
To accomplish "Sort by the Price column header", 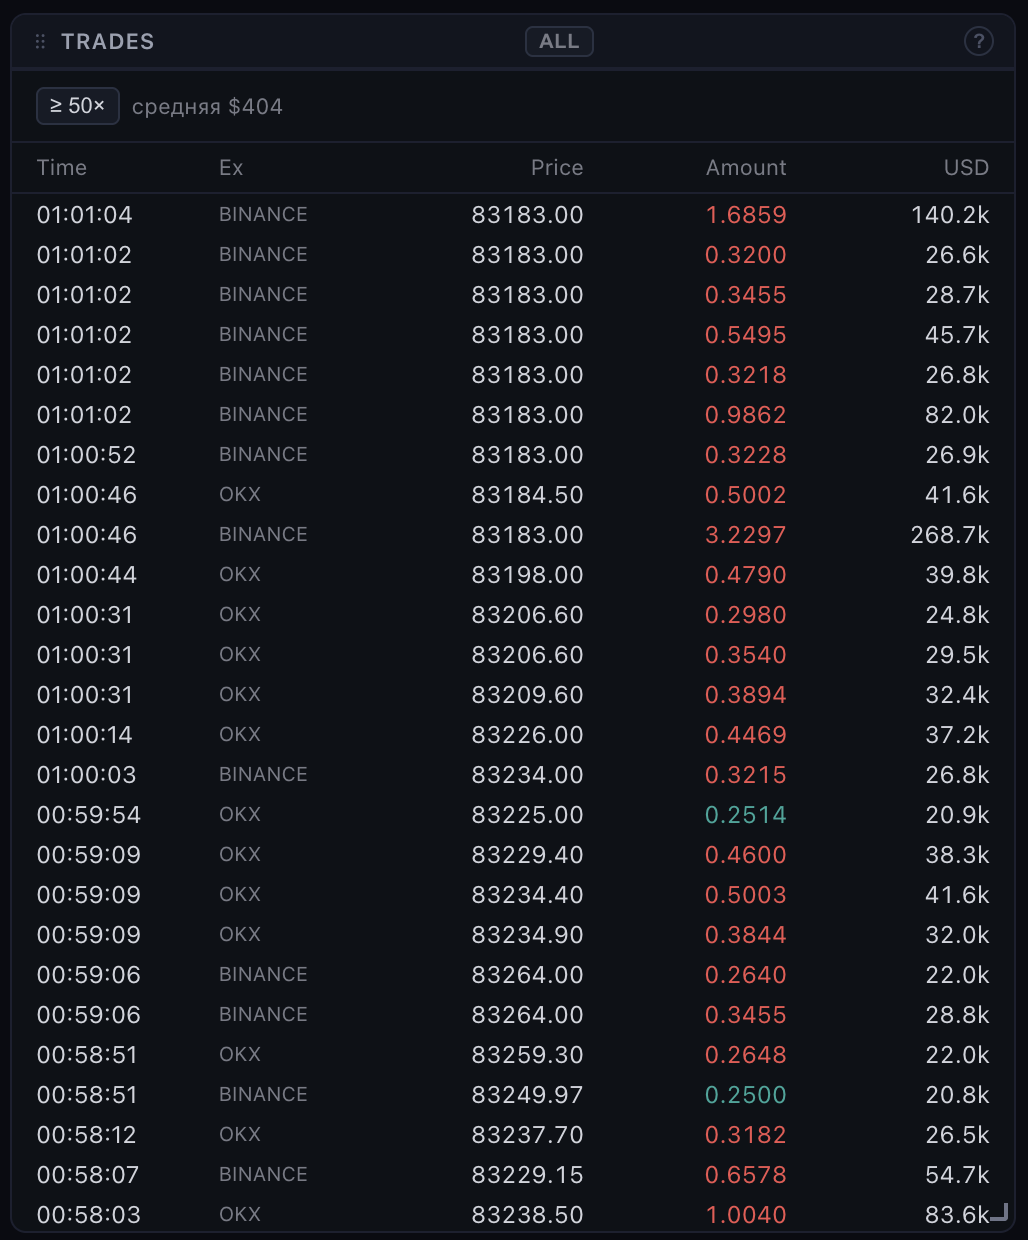I will click(557, 168).
